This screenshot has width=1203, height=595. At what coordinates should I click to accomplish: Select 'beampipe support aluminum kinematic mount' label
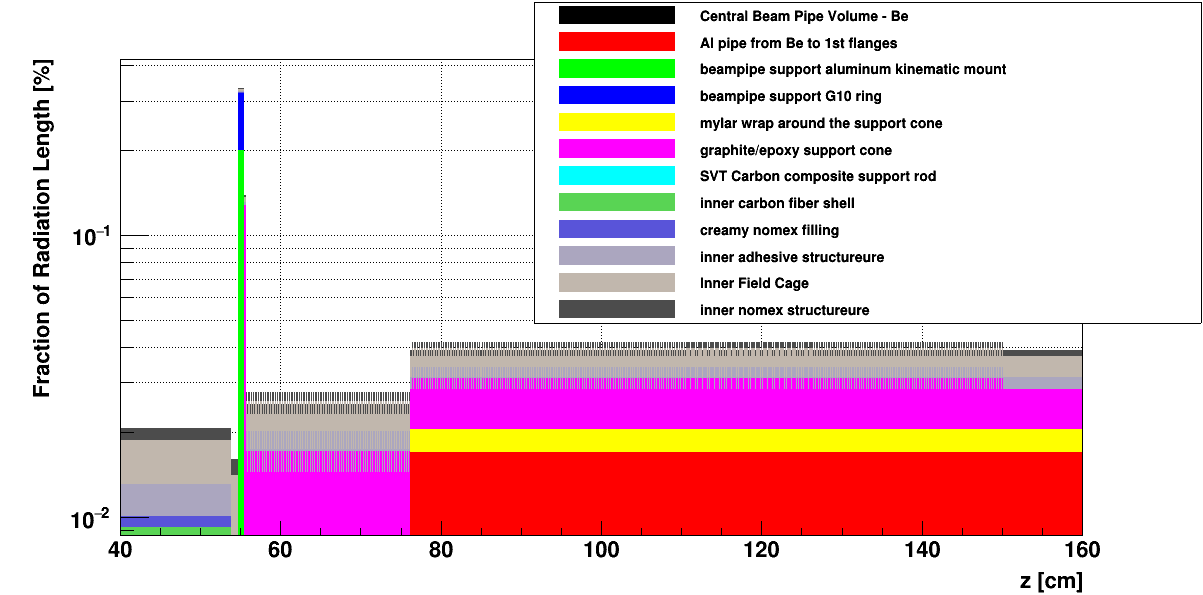(853, 69)
